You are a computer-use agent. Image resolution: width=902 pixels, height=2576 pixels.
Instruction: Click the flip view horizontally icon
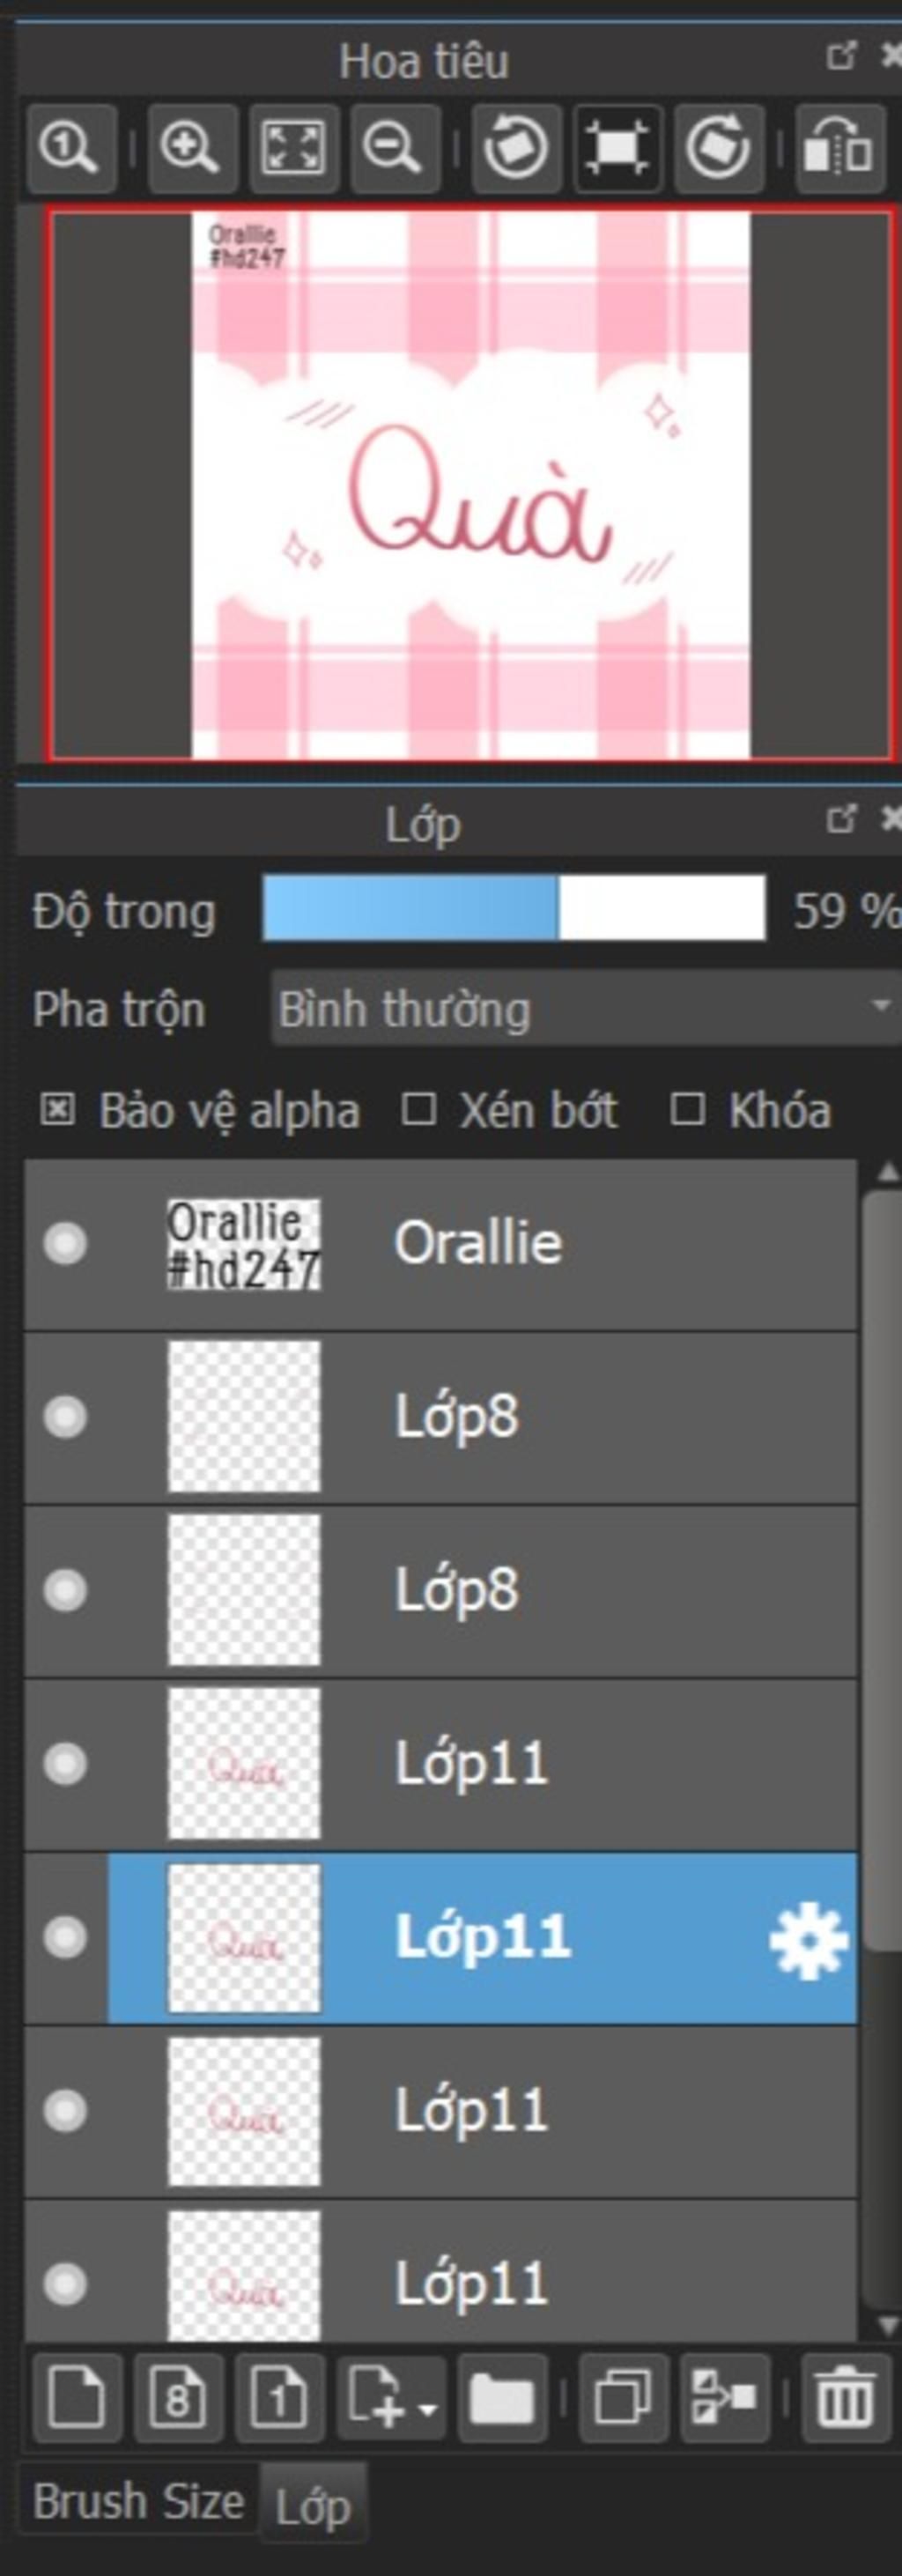(839, 148)
